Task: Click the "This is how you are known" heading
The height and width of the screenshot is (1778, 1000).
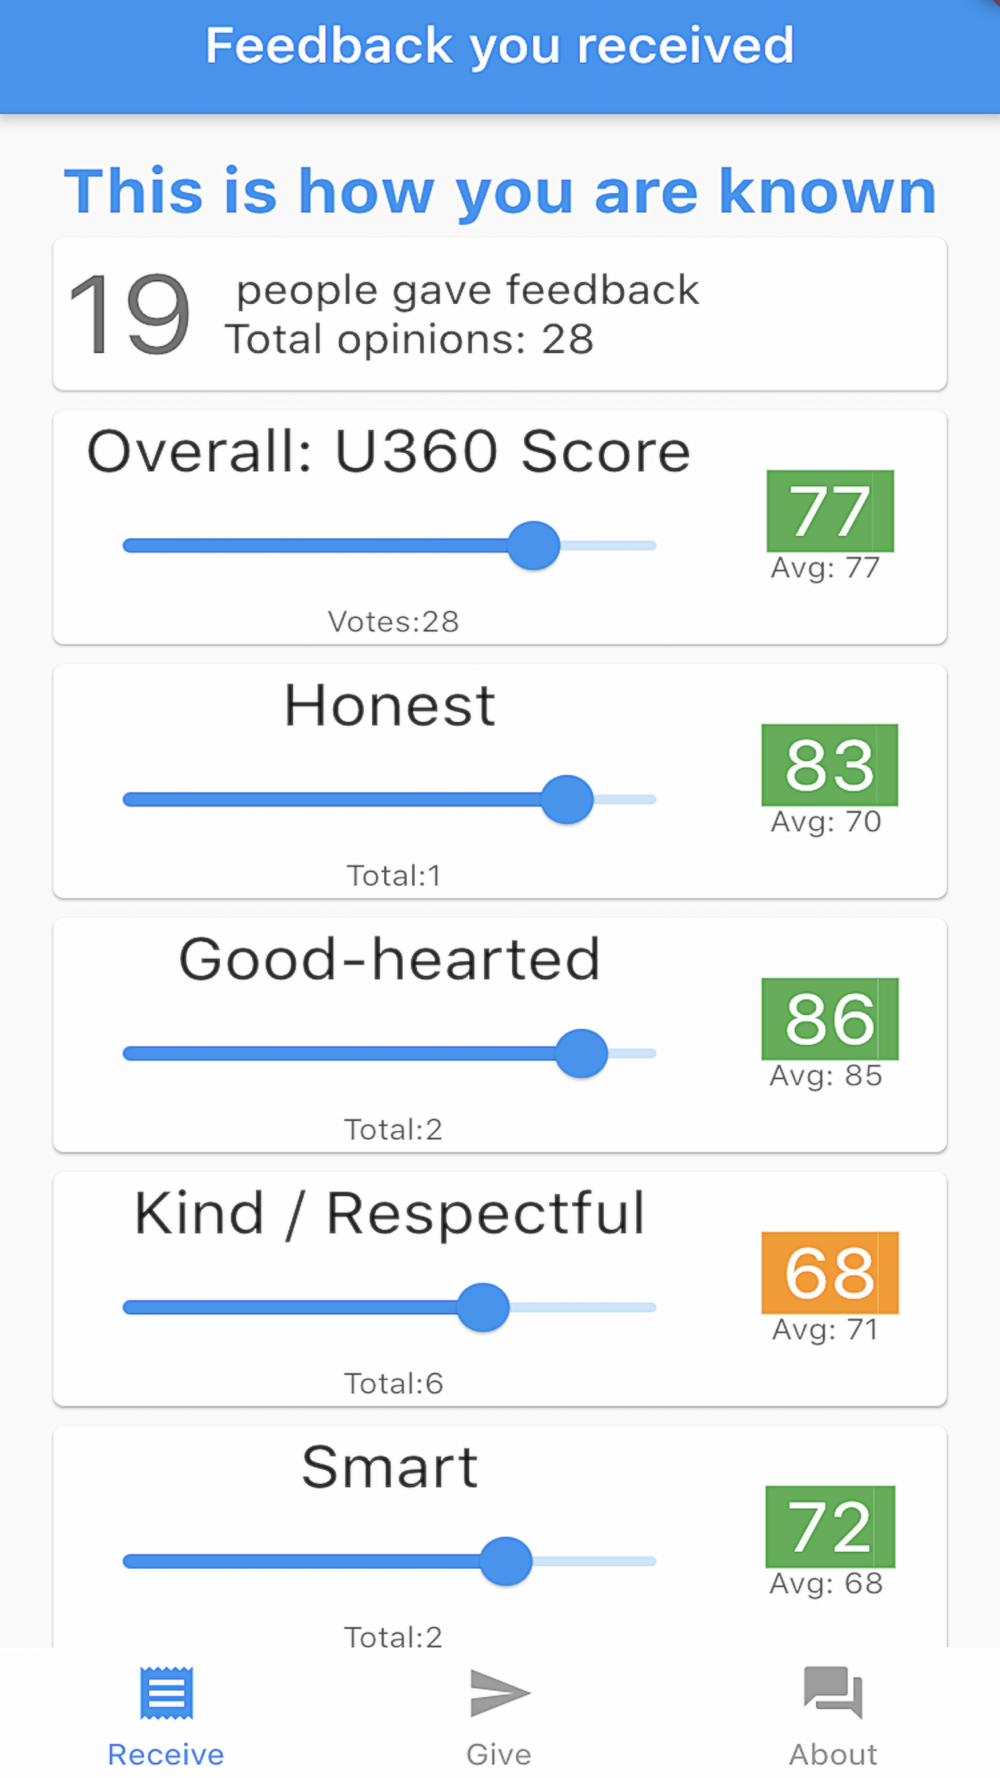Action: pos(500,191)
